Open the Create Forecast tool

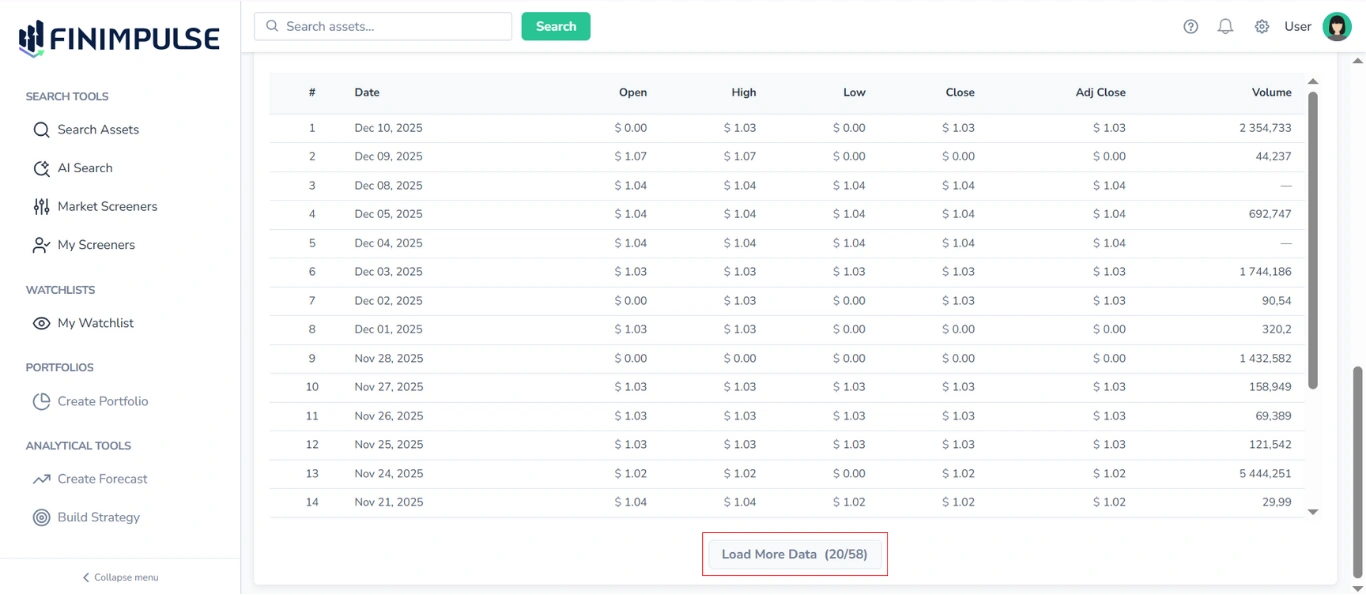coord(103,478)
